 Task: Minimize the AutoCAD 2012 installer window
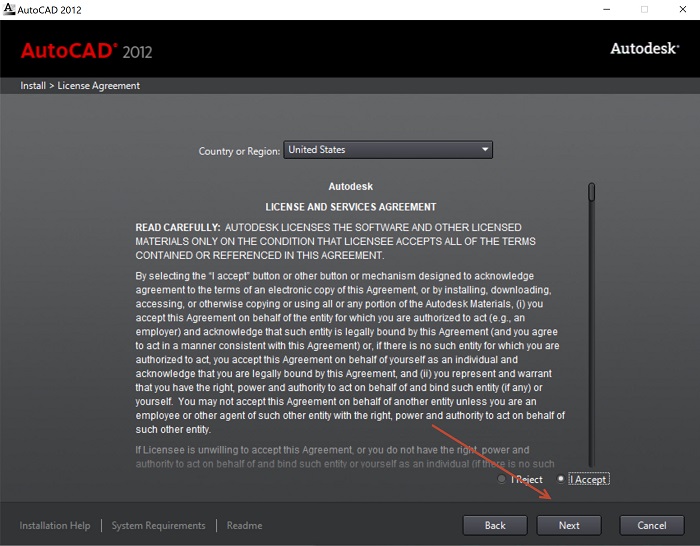pyautogui.click(x=606, y=10)
